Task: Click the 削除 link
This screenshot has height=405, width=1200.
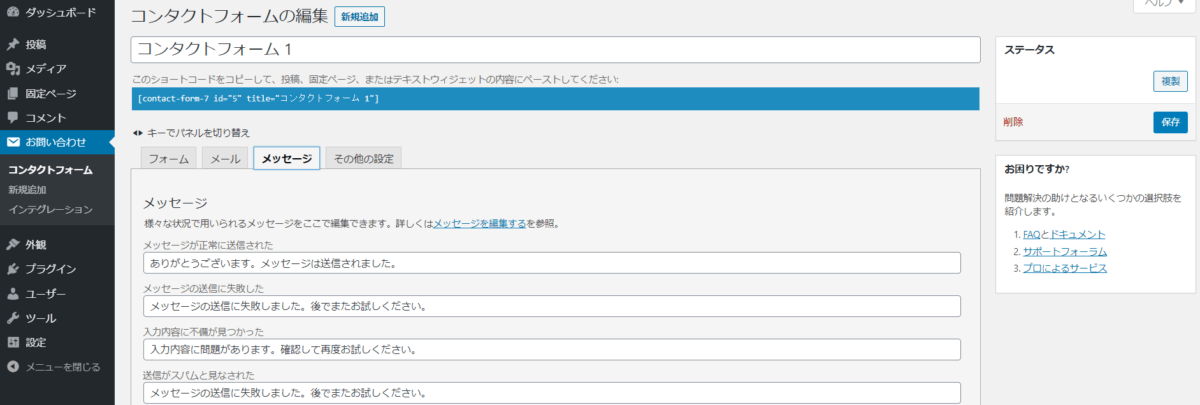Action: click(x=1014, y=122)
